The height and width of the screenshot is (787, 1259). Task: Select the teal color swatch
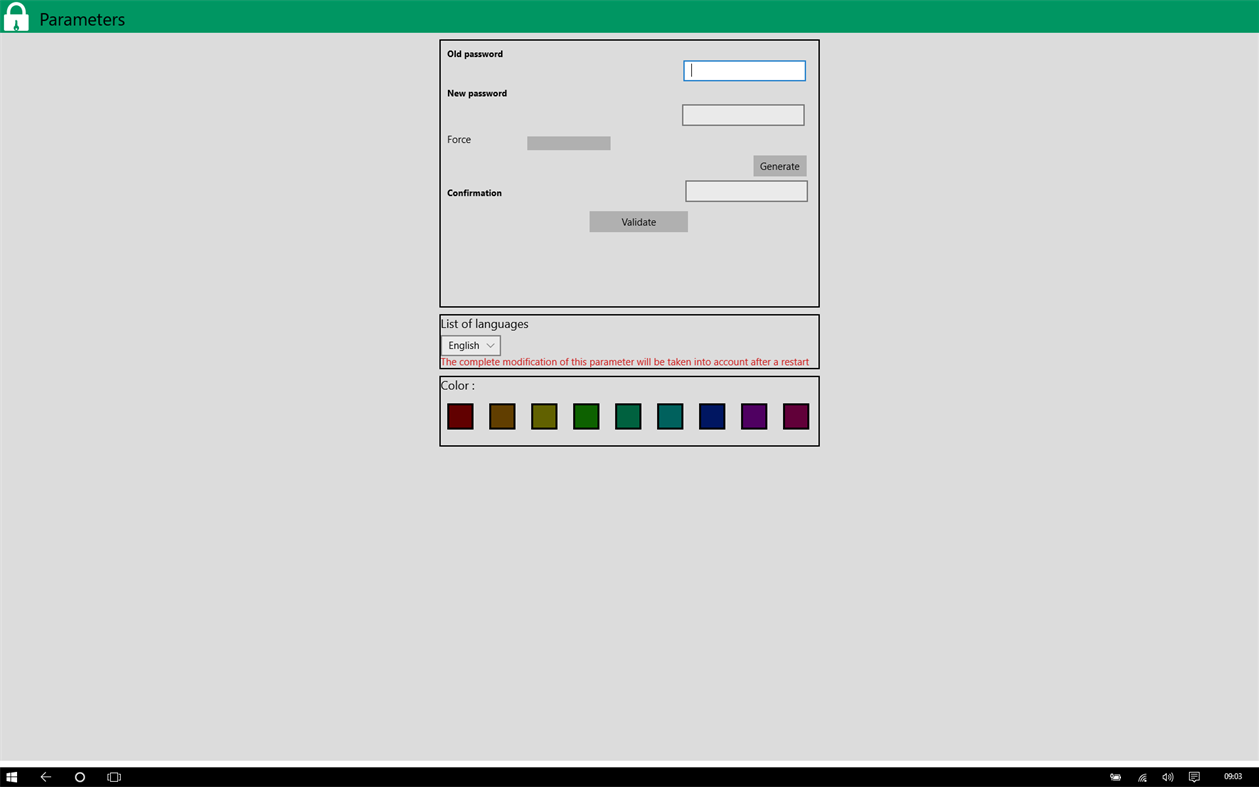[x=670, y=416]
